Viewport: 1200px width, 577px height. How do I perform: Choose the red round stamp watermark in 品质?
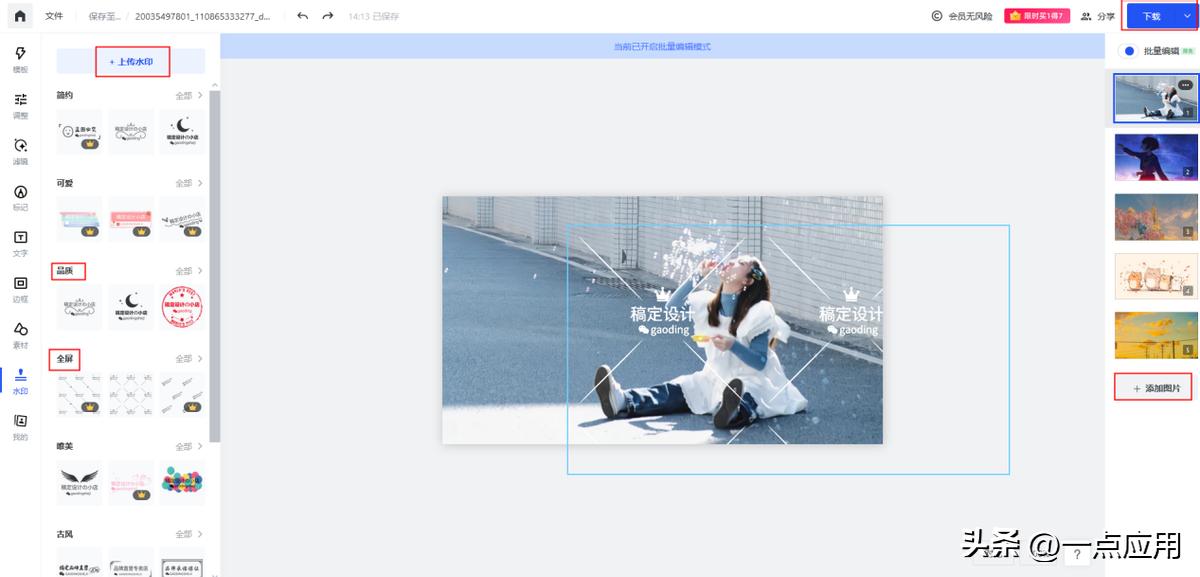click(x=181, y=307)
